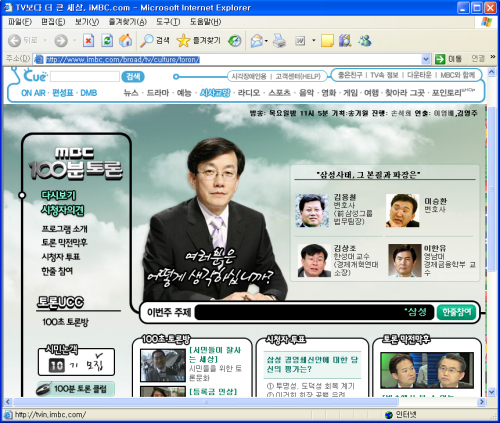500x423 pixels.
Task: Stop page loading with red X icon
Action: pyautogui.click(x=88, y=41)
